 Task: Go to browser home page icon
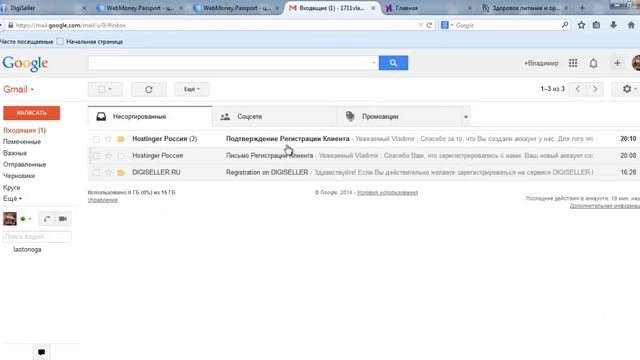tap(631, 25)
